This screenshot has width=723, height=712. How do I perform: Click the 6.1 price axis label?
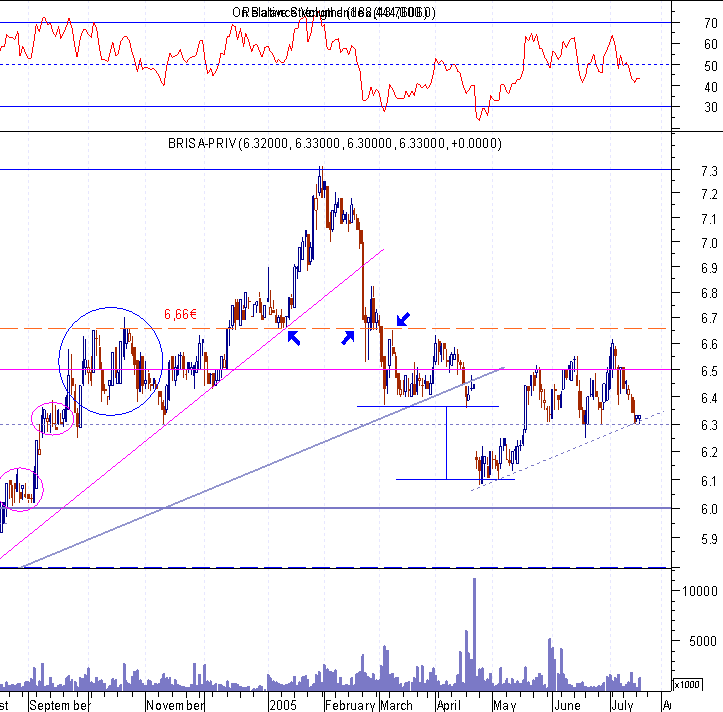(710, 481)
